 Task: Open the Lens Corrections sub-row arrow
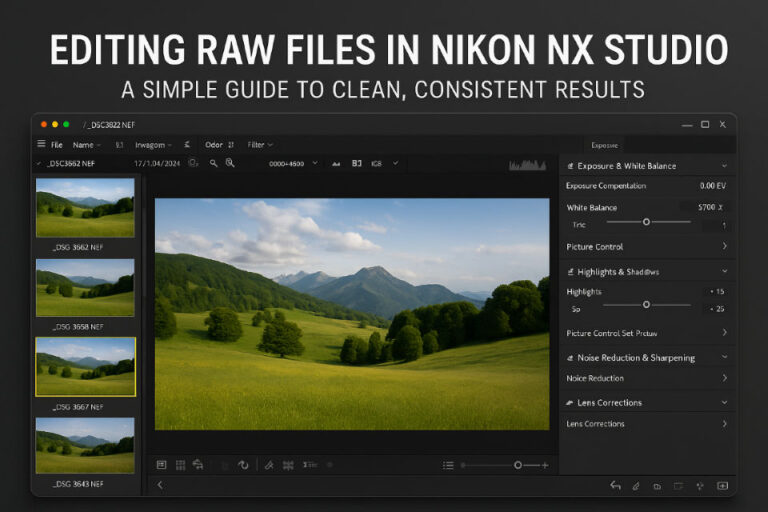click(724, 423)
